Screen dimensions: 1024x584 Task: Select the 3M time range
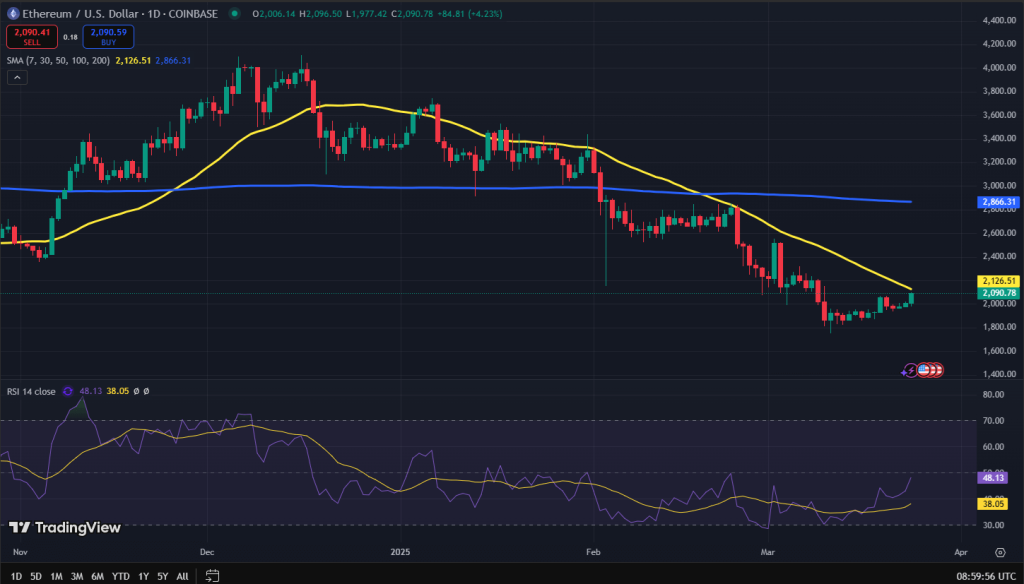tap(77, 576)
